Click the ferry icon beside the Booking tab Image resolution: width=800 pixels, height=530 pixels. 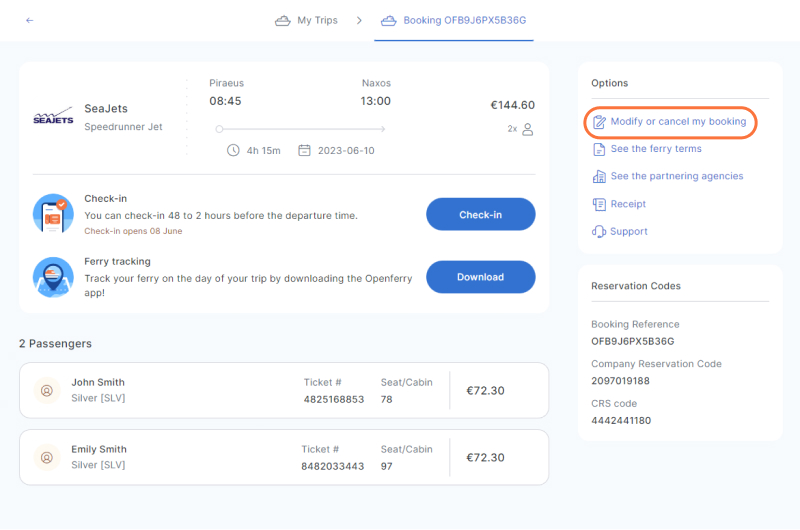[x=389, y=20]
